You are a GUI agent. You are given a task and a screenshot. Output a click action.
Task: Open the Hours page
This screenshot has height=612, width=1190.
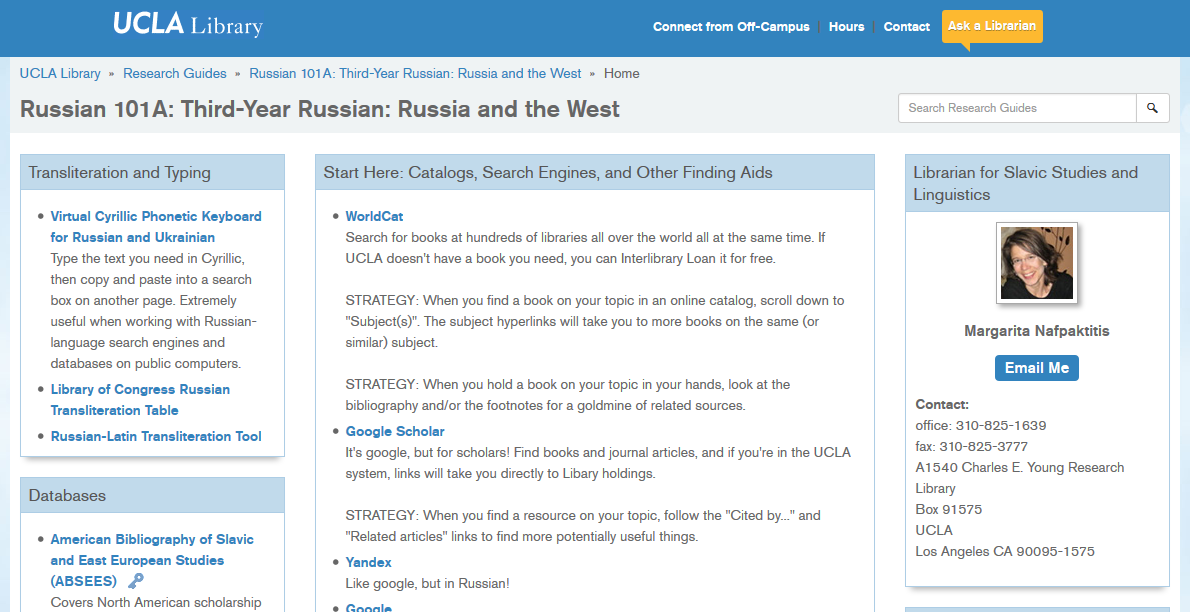[x=846, y=27]
